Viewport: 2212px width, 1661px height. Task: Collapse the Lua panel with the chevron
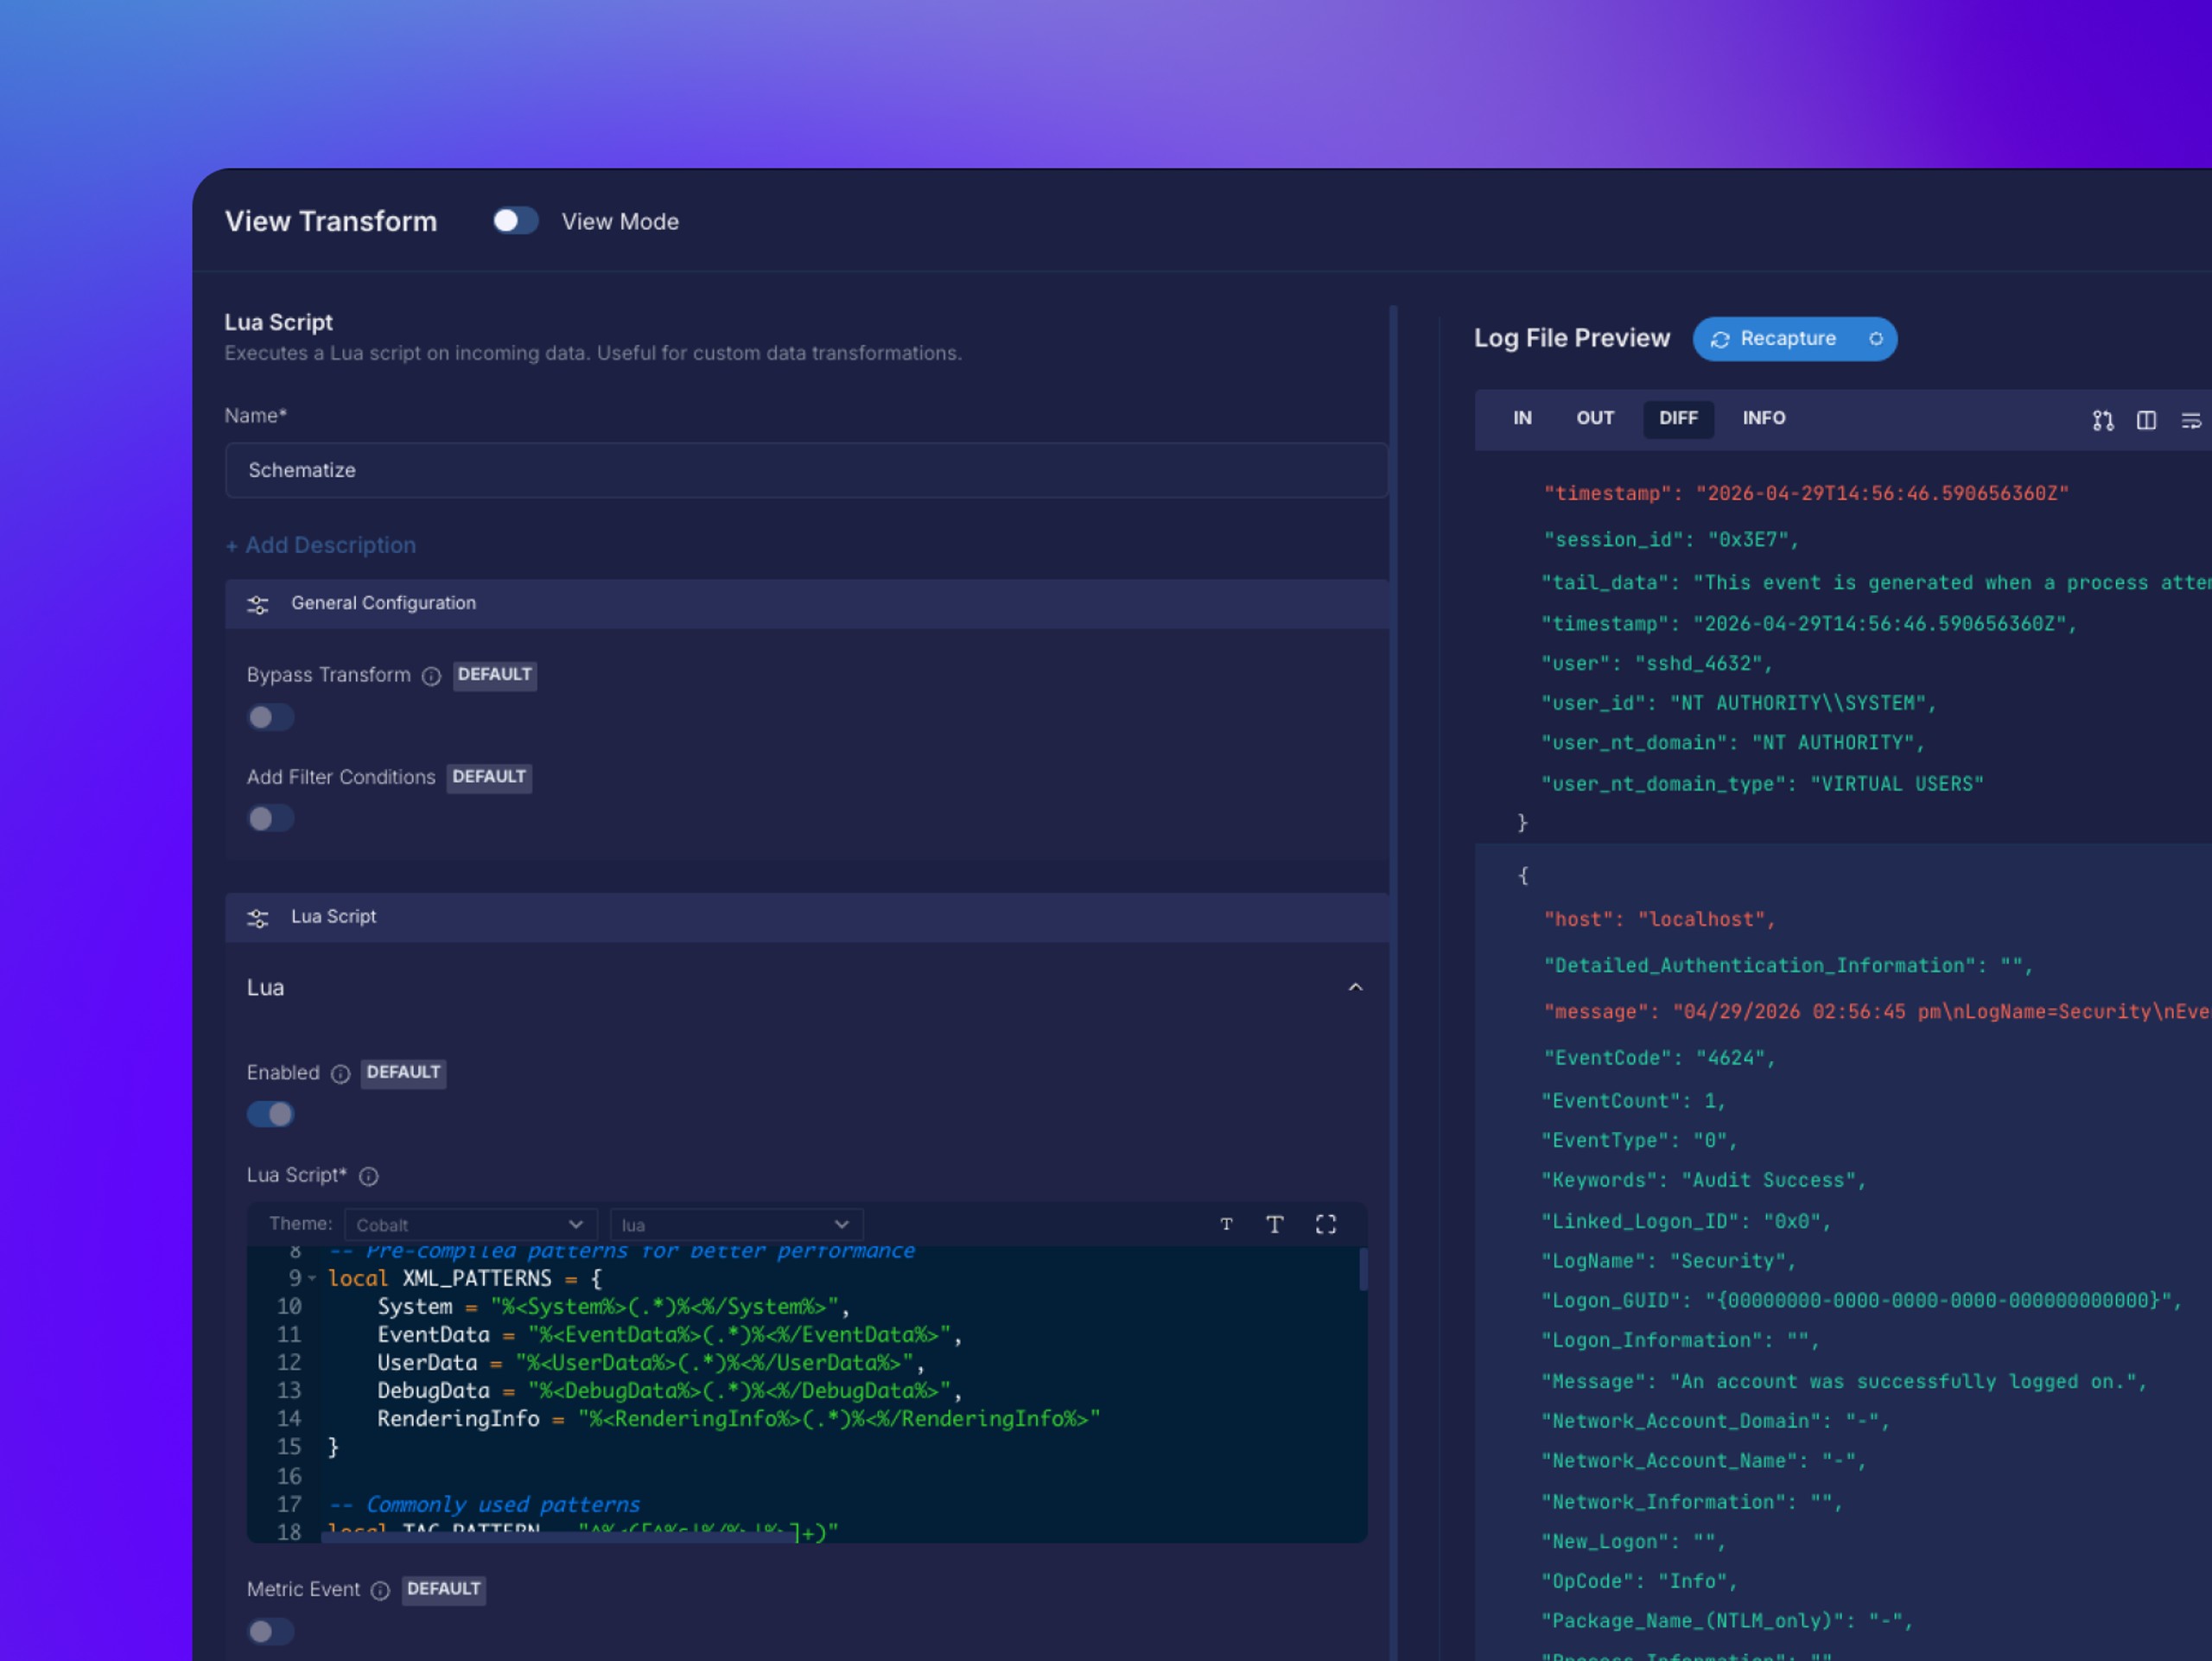click(1355, 987)
